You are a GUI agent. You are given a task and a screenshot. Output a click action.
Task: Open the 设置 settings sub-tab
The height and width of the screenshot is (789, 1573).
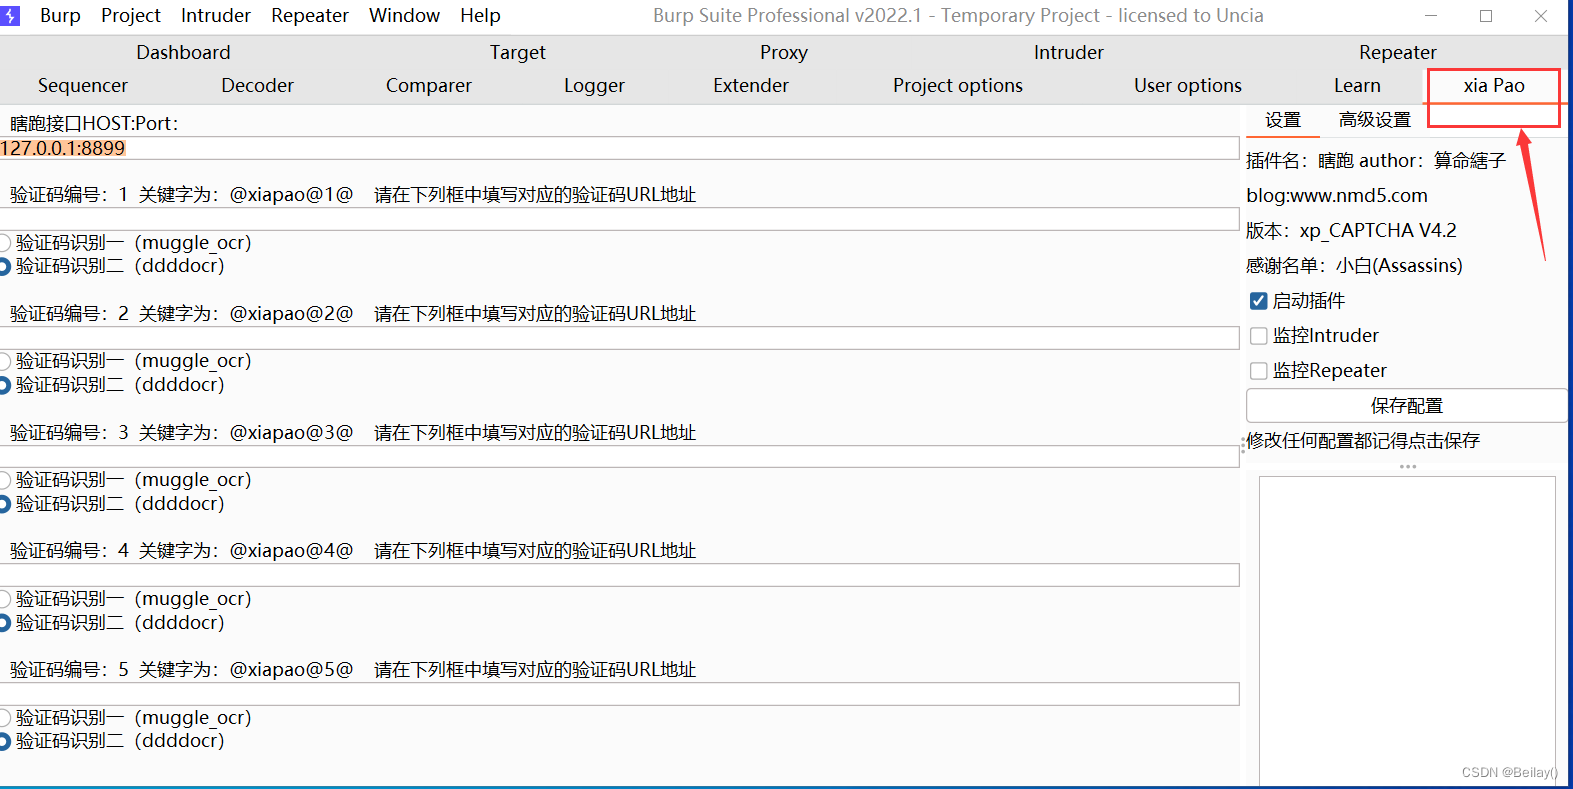1283,120
